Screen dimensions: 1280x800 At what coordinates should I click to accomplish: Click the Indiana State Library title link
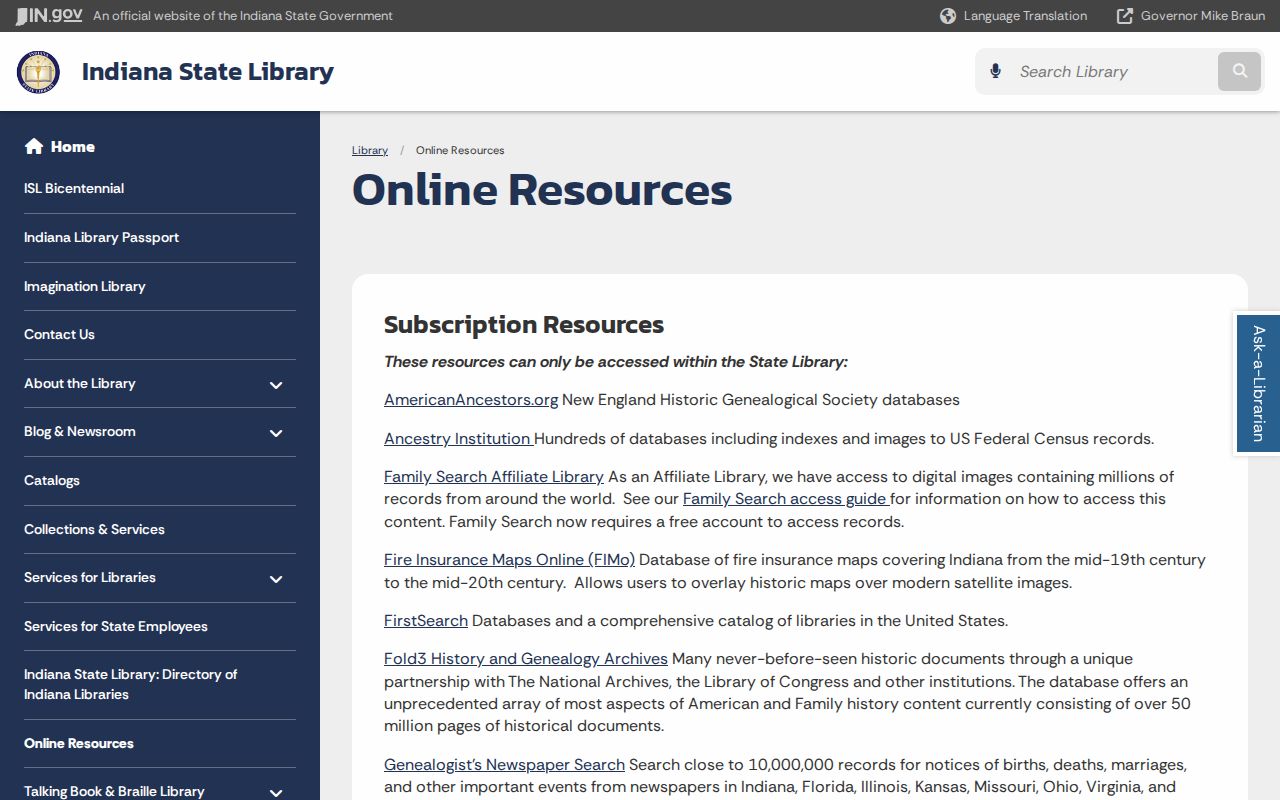[x=208, y=72]
